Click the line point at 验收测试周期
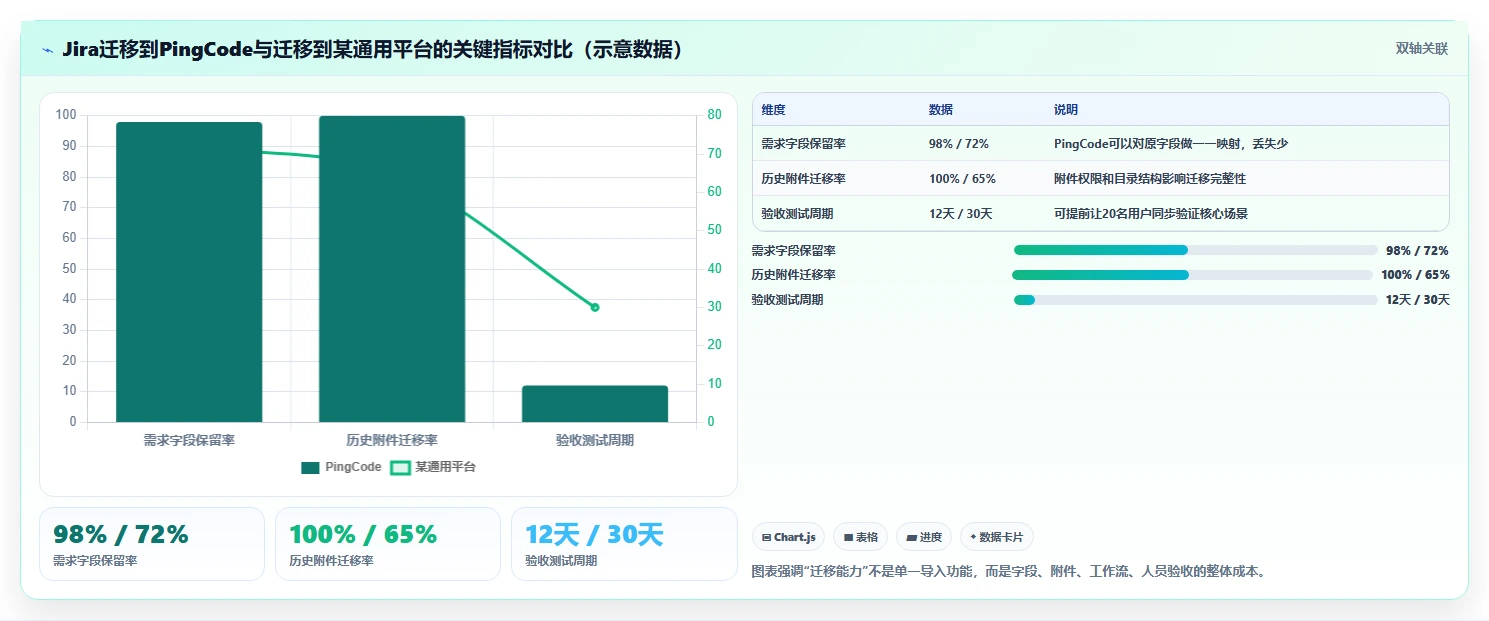 [x=595, y=307]
